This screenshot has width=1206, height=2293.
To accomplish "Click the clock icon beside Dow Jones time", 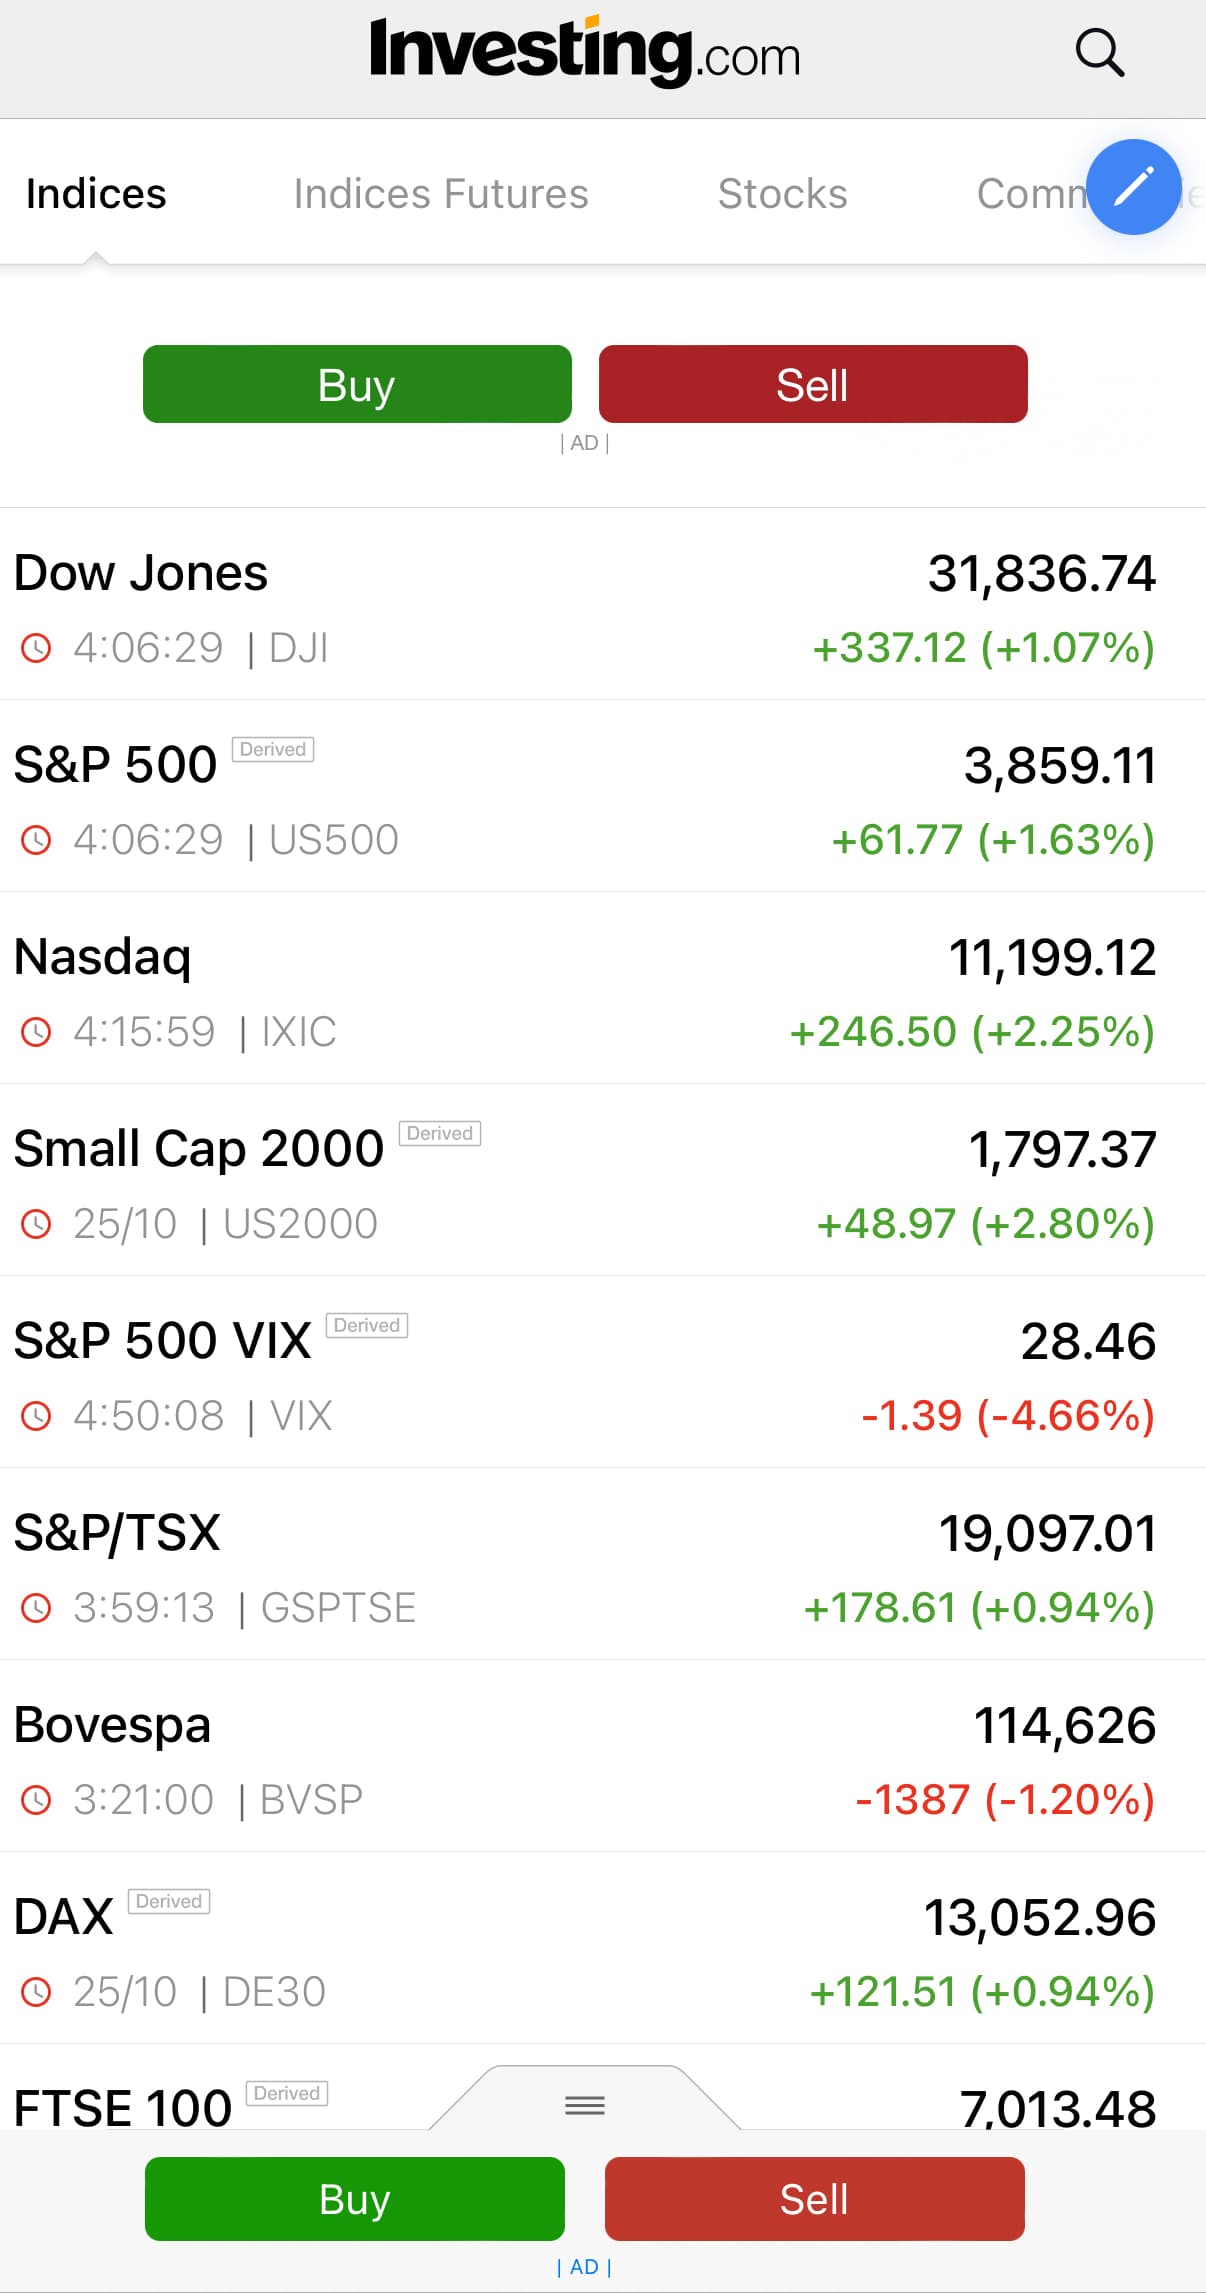I will (x=36, y=648).
